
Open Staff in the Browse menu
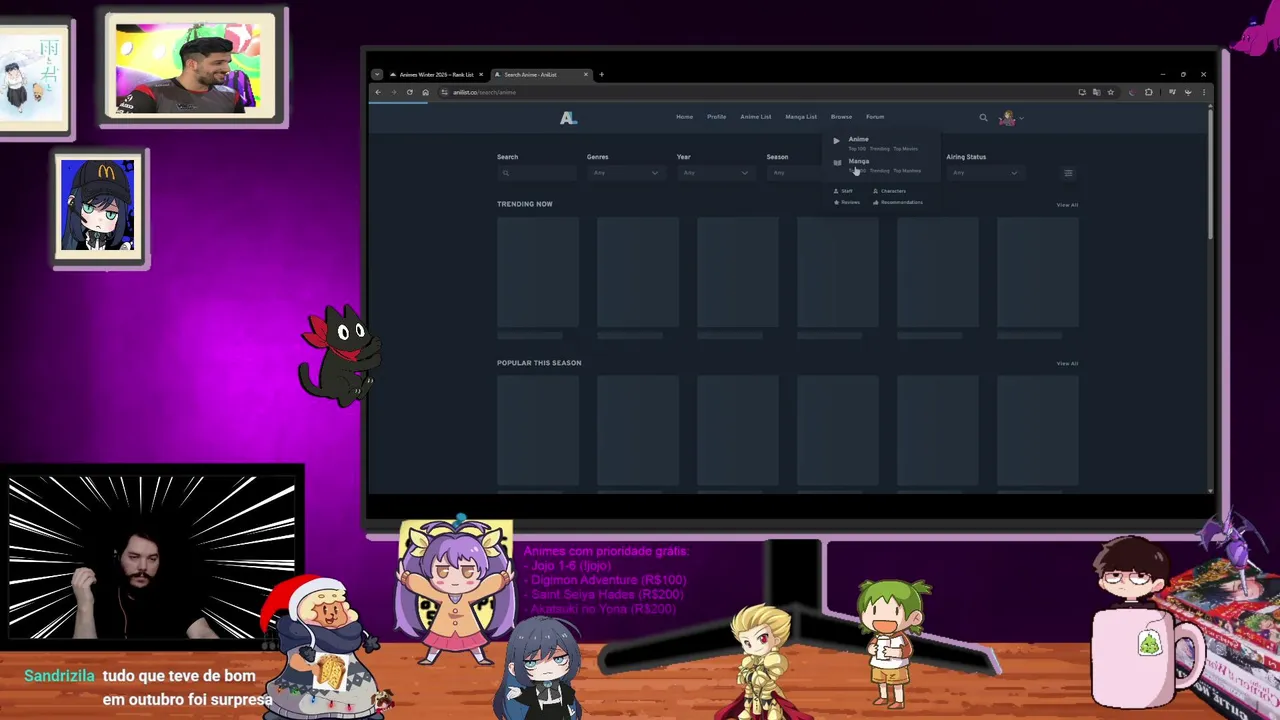[x=846, y=191]
